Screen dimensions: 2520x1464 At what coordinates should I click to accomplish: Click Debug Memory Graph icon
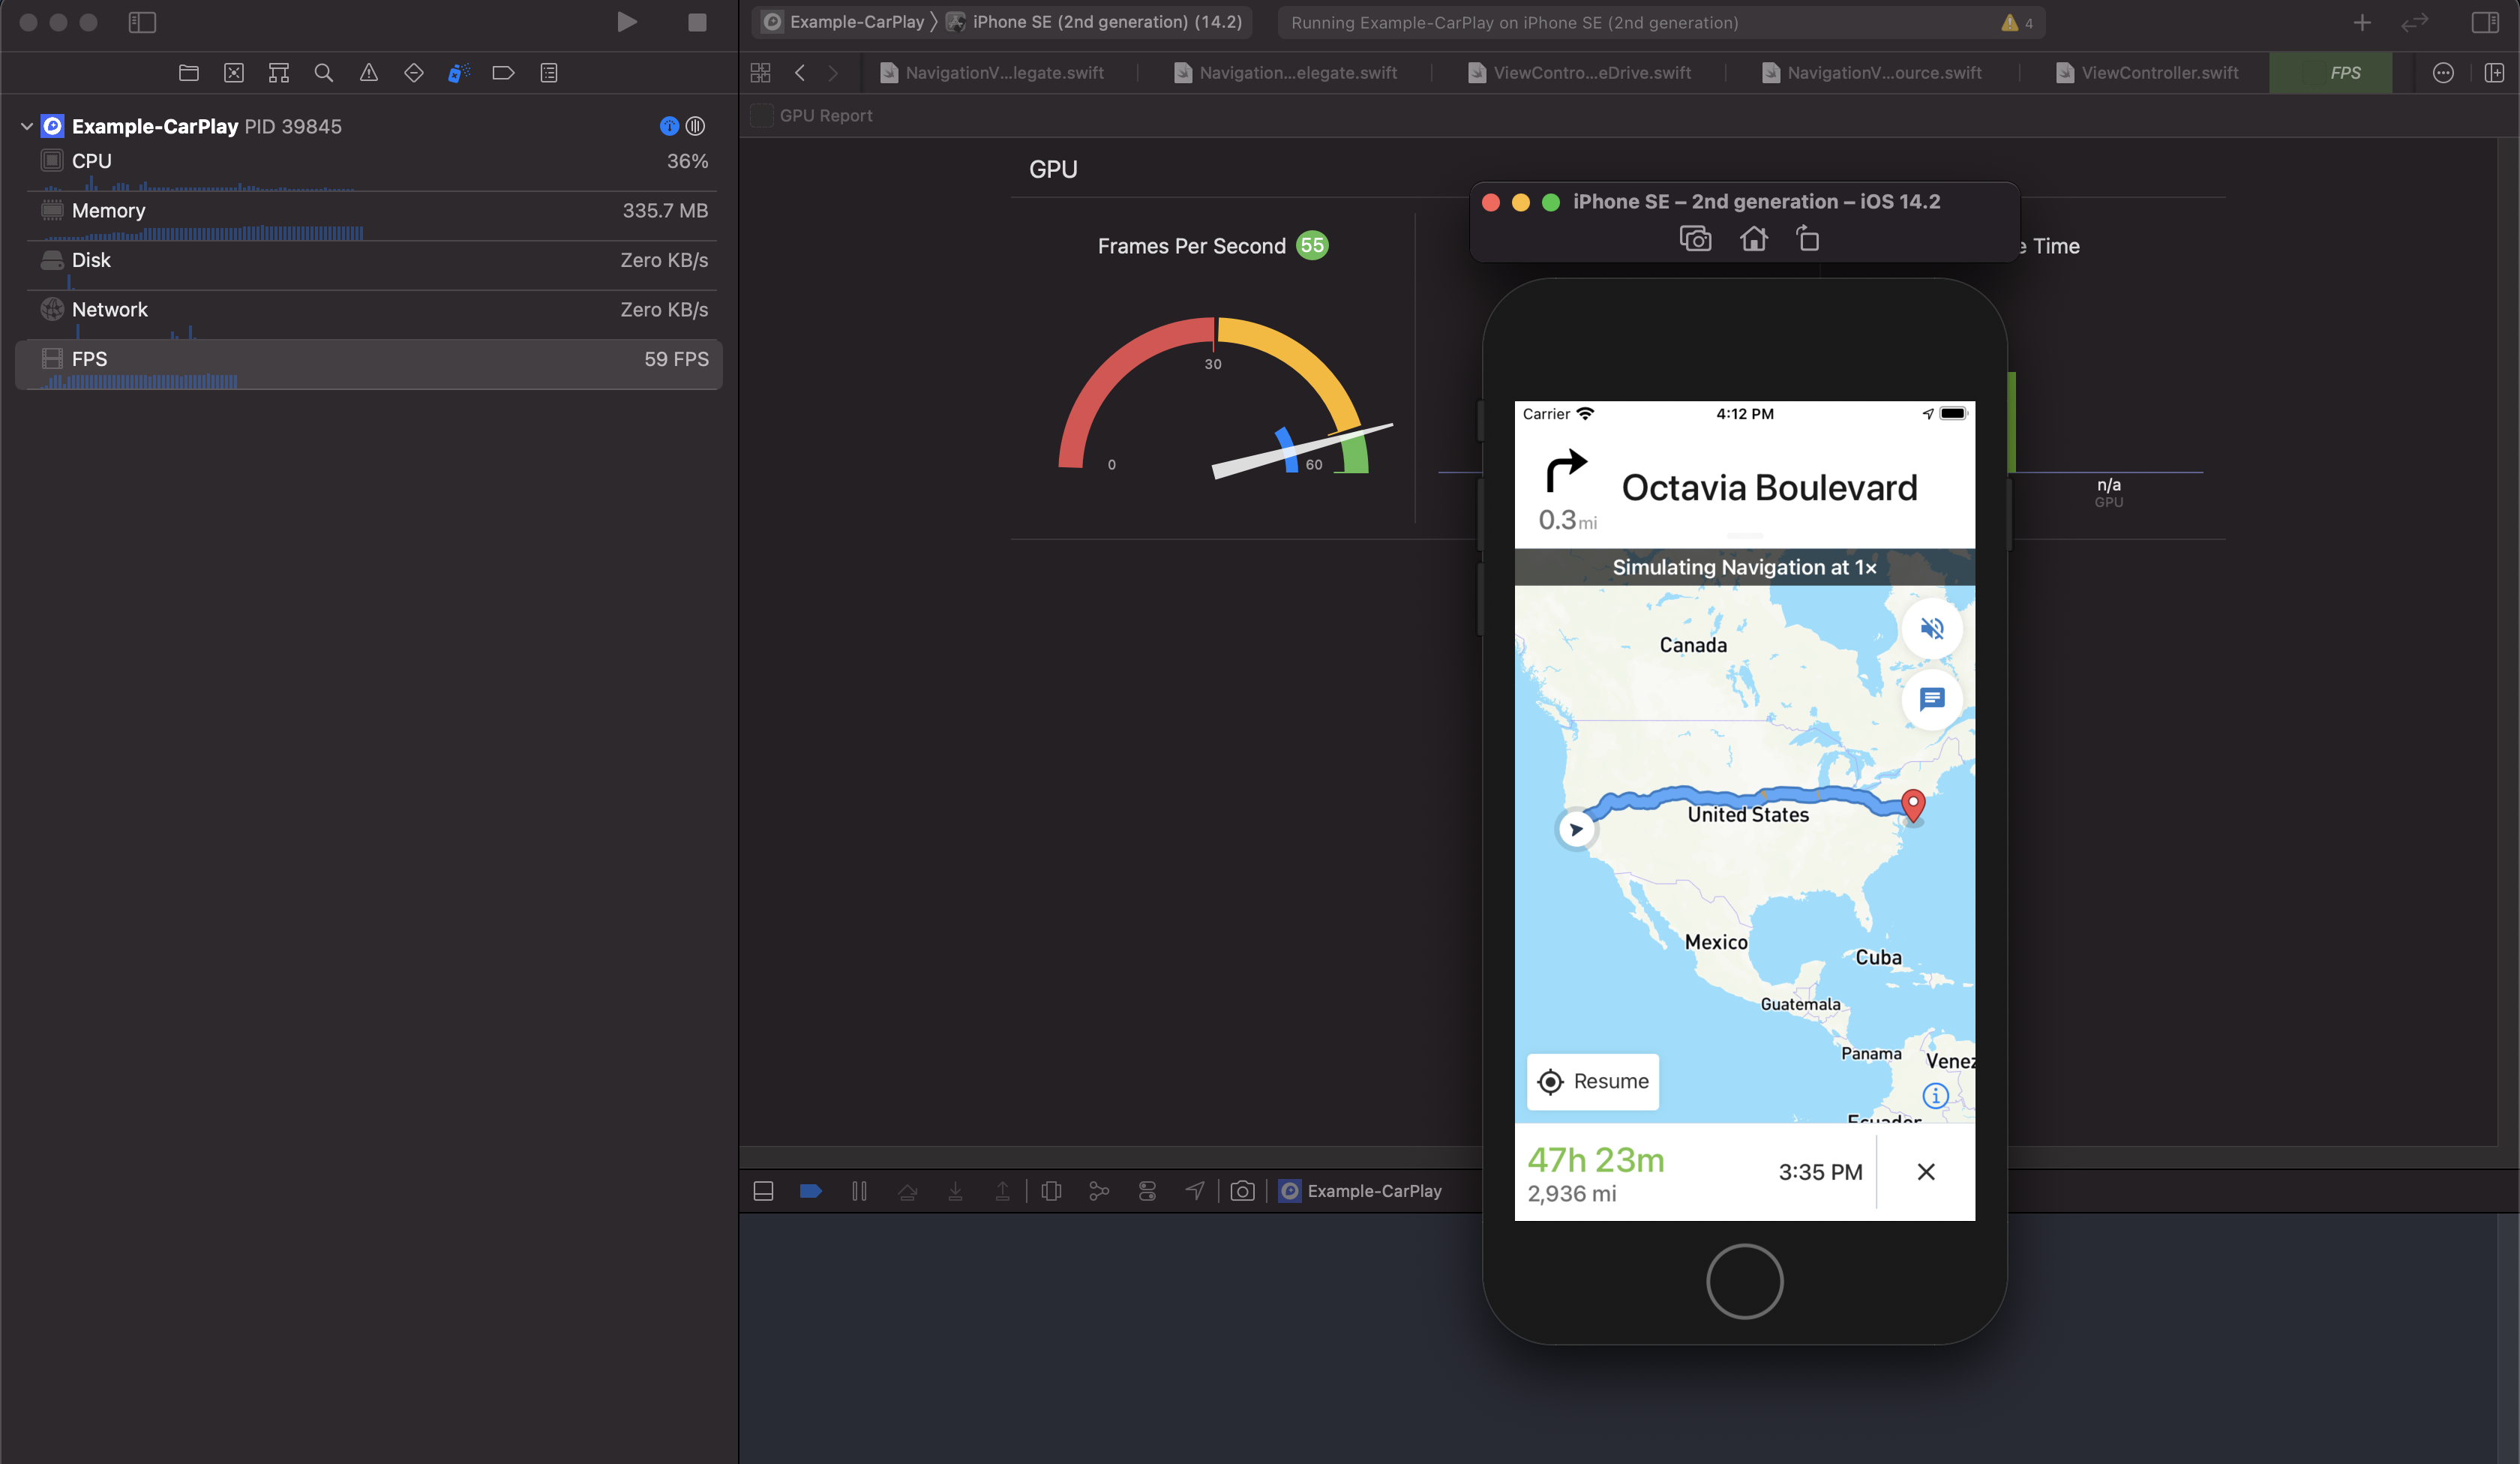pos(1099,1191)
